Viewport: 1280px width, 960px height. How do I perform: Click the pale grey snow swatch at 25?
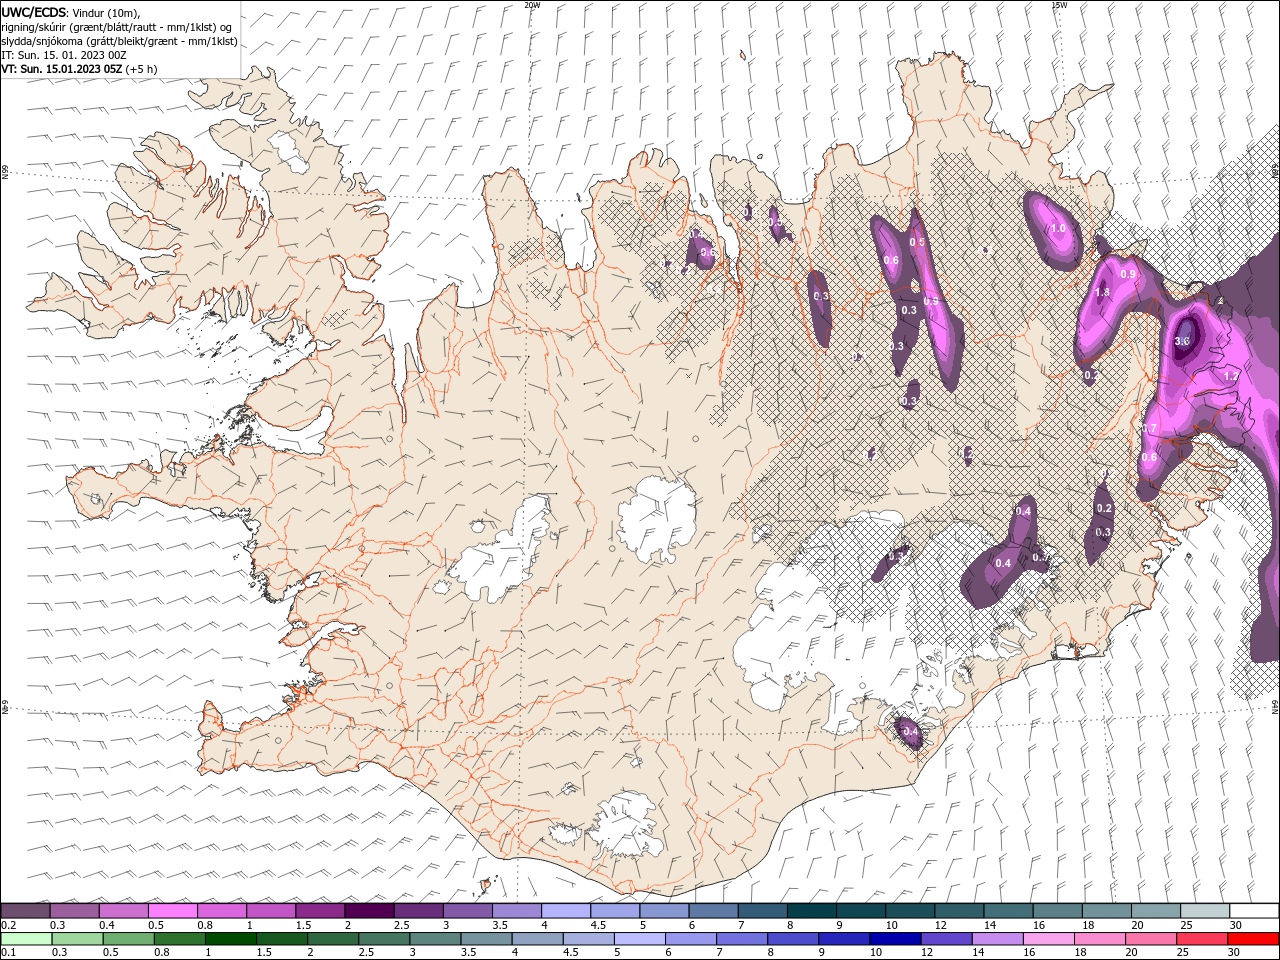[x=1205, y=911]
